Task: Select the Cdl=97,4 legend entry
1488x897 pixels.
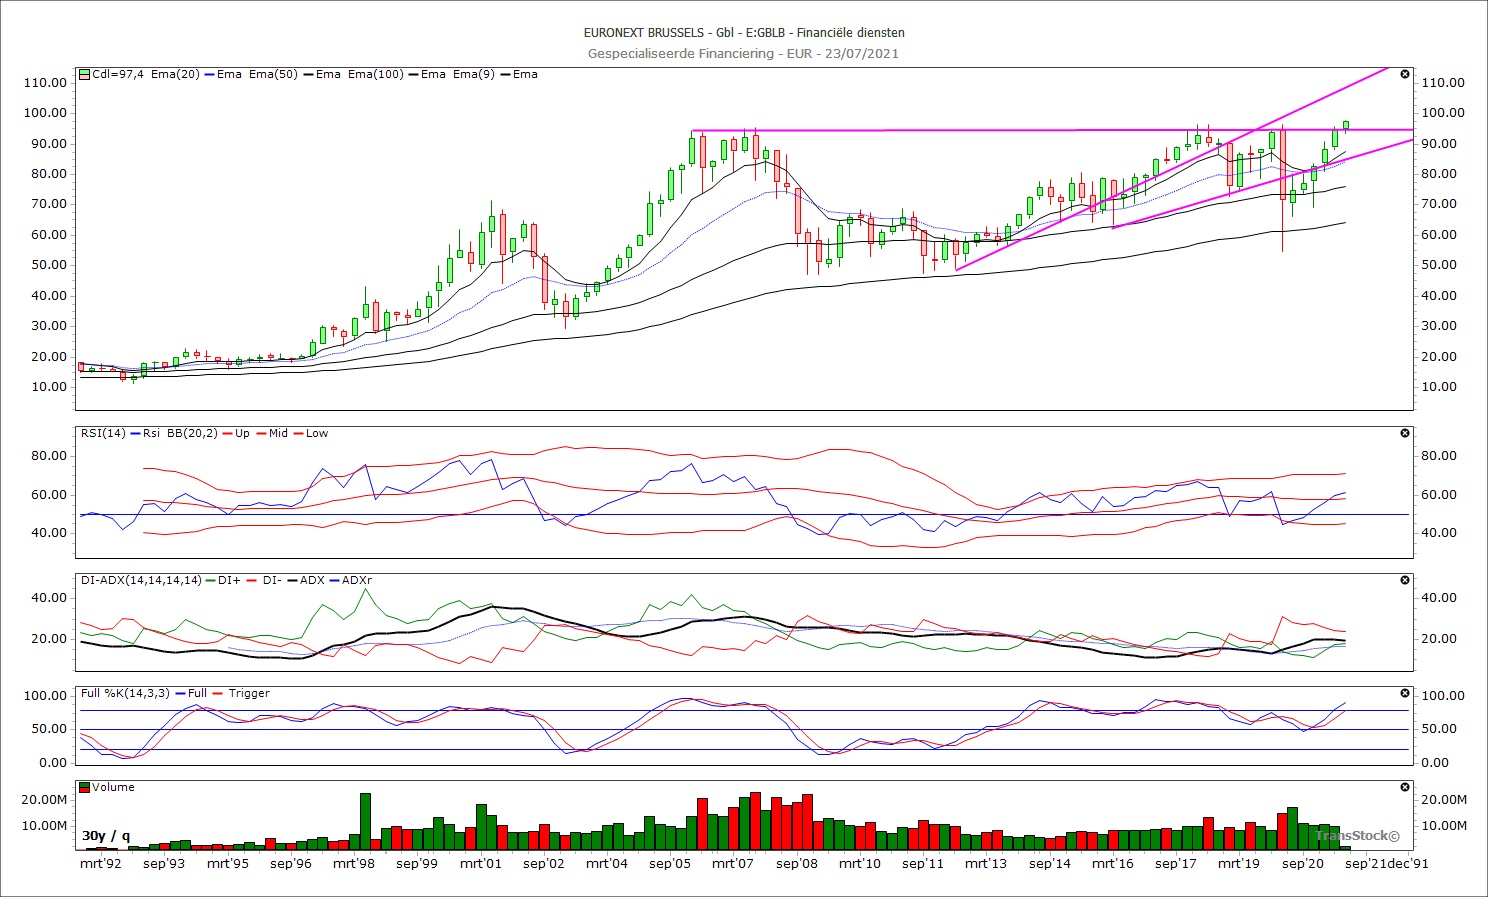Action: pos(117,74)
